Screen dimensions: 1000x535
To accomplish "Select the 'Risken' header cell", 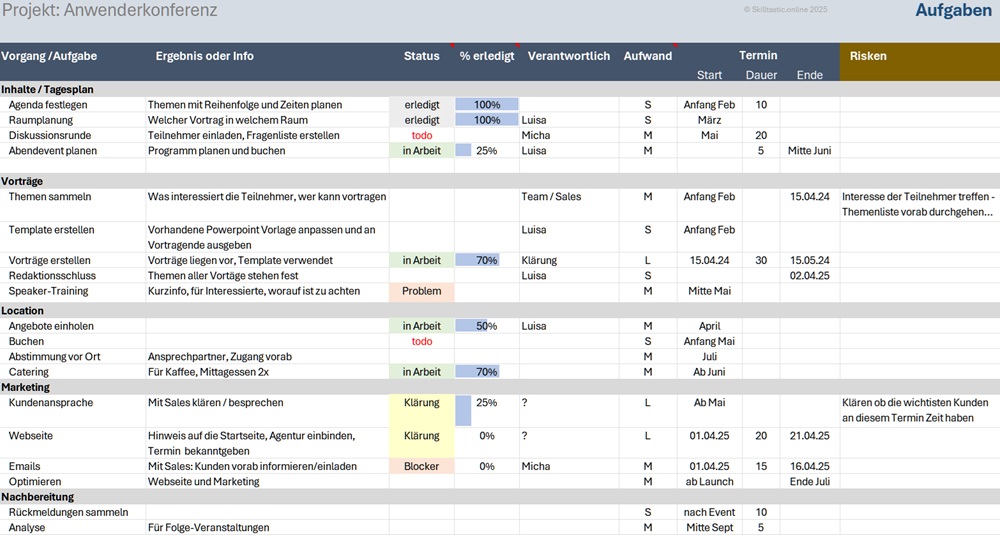I will point(919,62).
